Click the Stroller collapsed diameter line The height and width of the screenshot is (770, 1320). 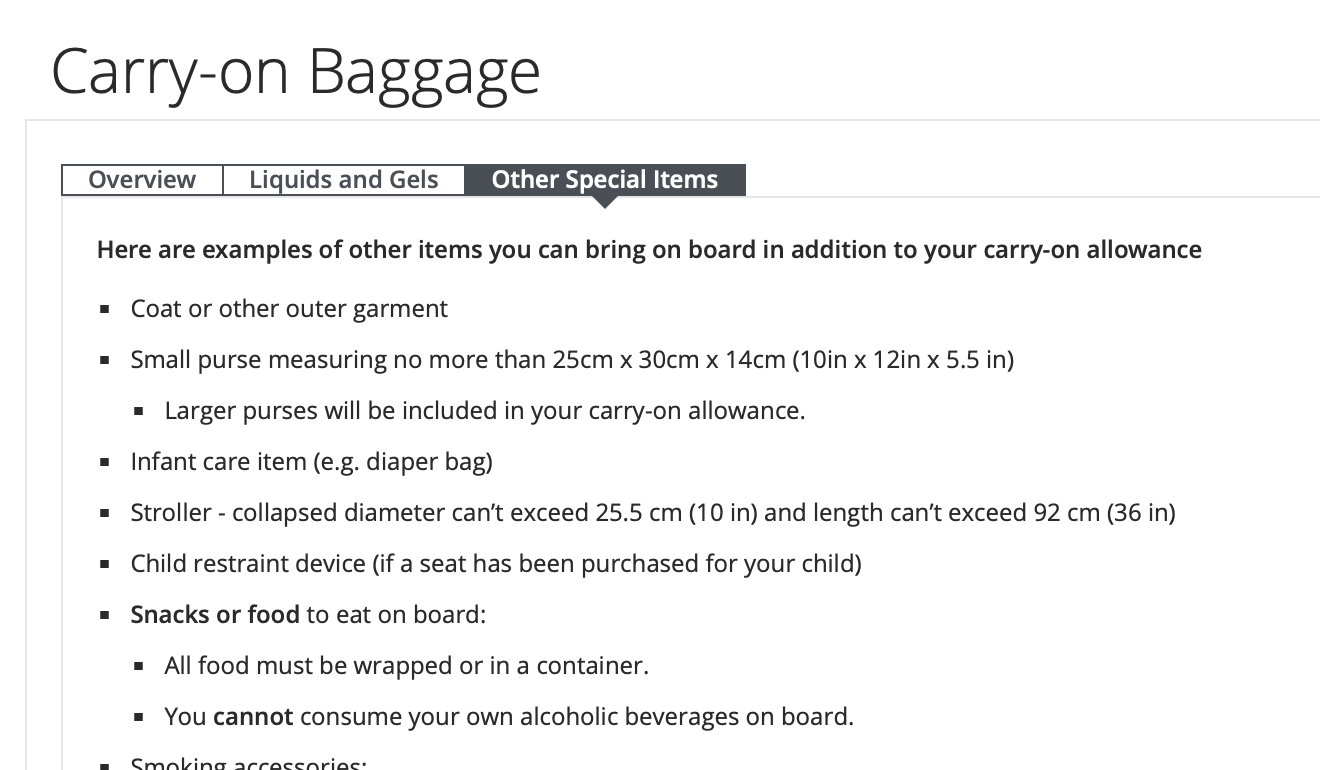tap(653, 512)
